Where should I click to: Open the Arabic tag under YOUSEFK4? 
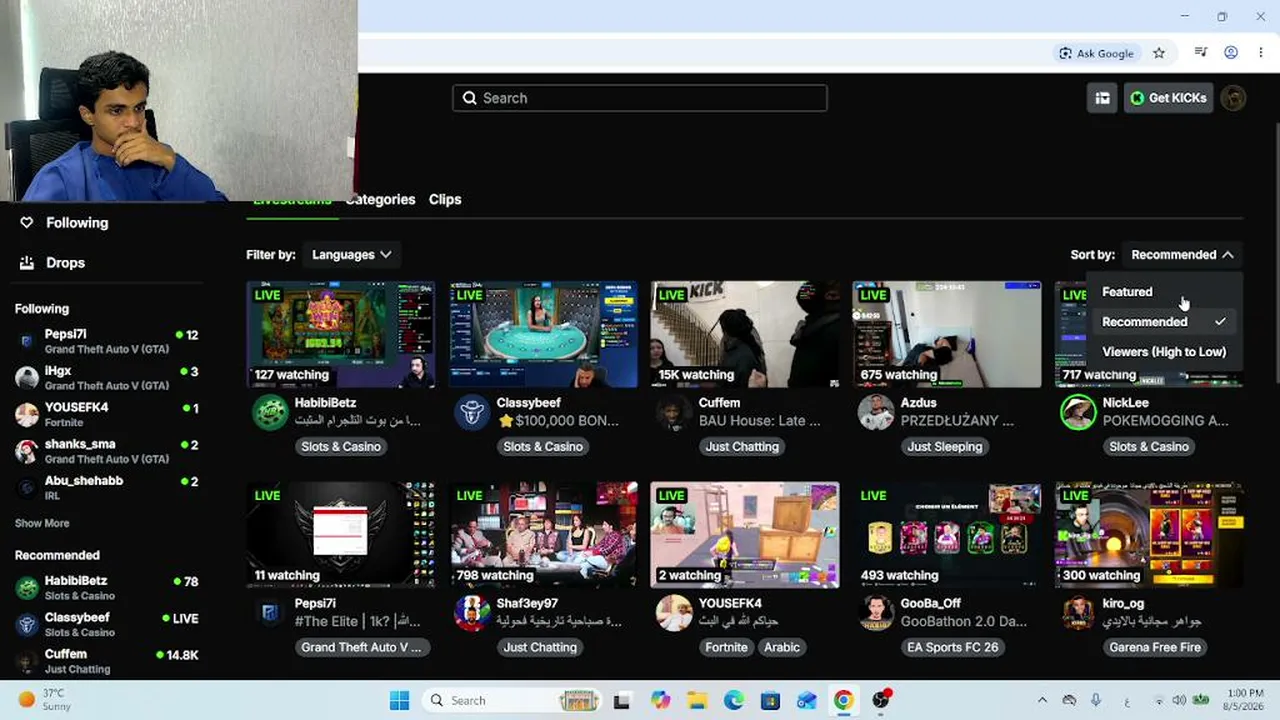click(x=782, y=647)
